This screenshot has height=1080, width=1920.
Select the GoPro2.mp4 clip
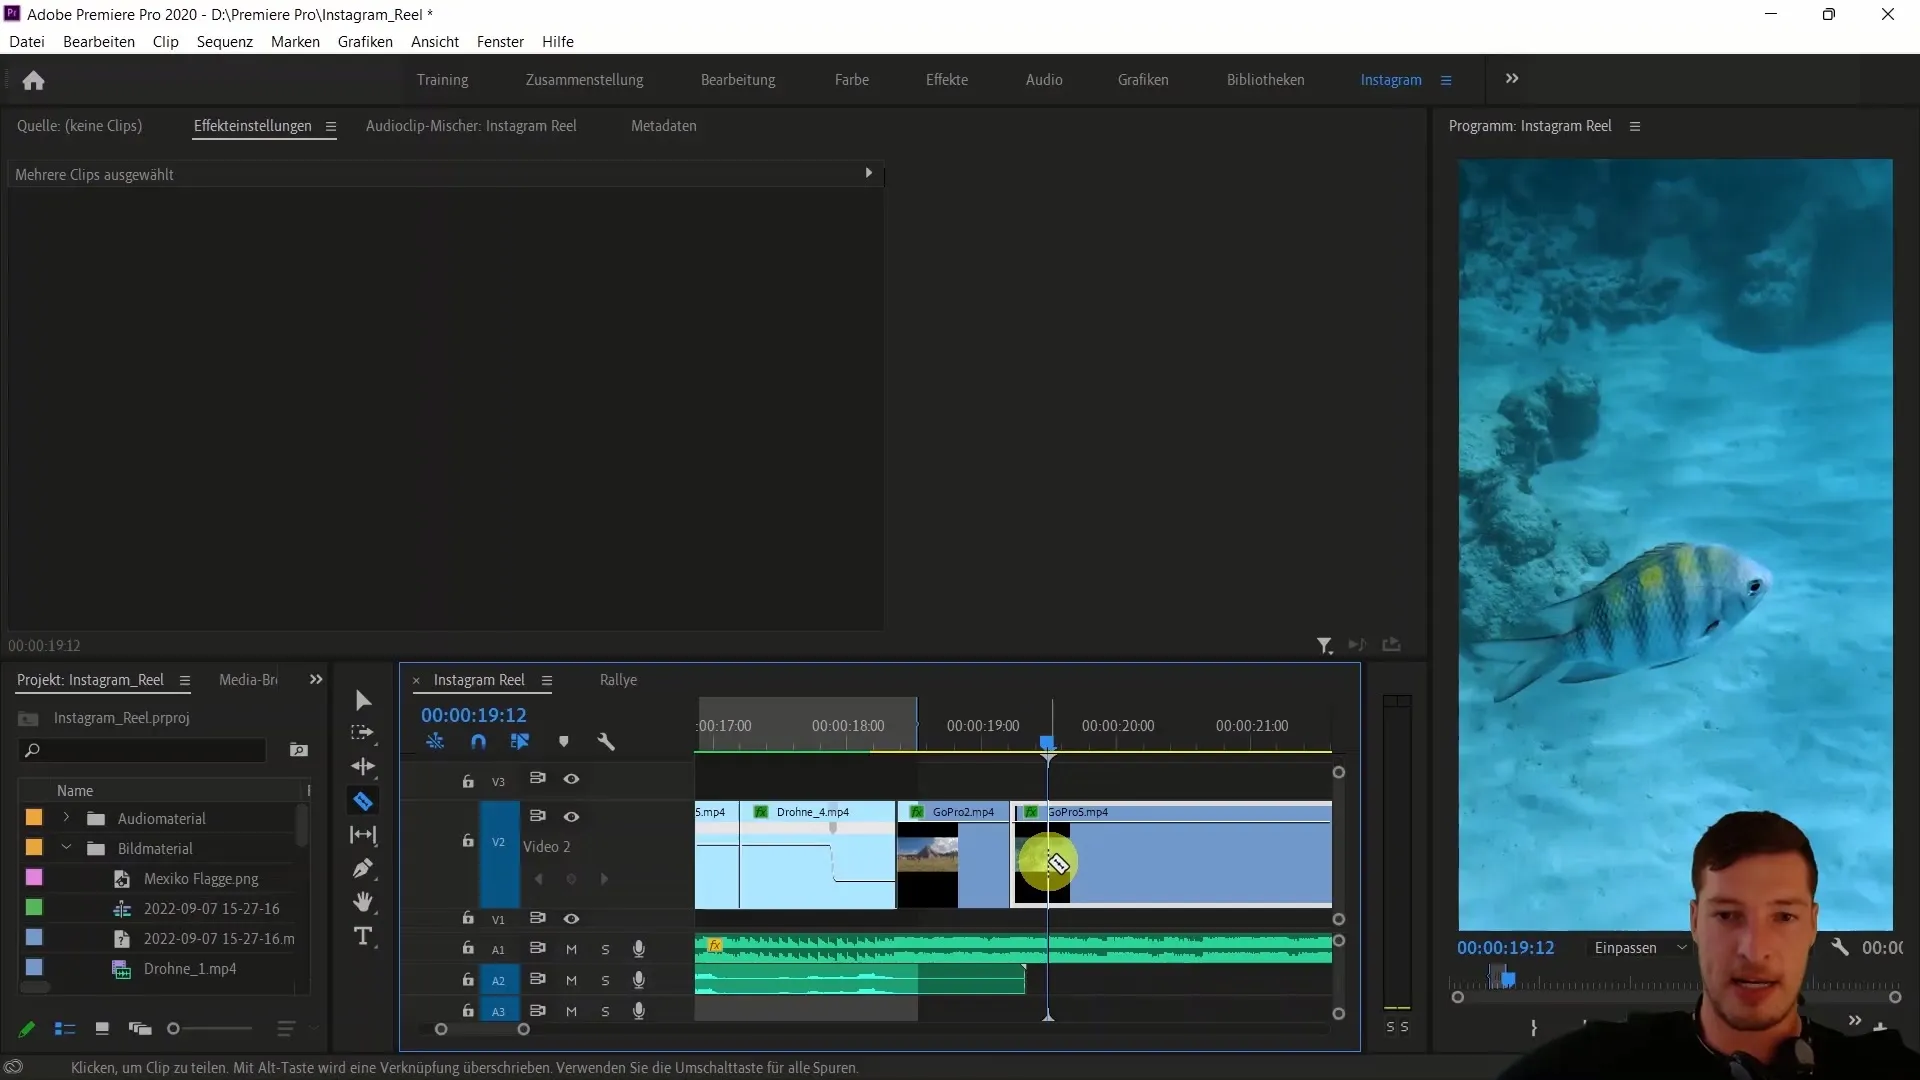(953, 855)
